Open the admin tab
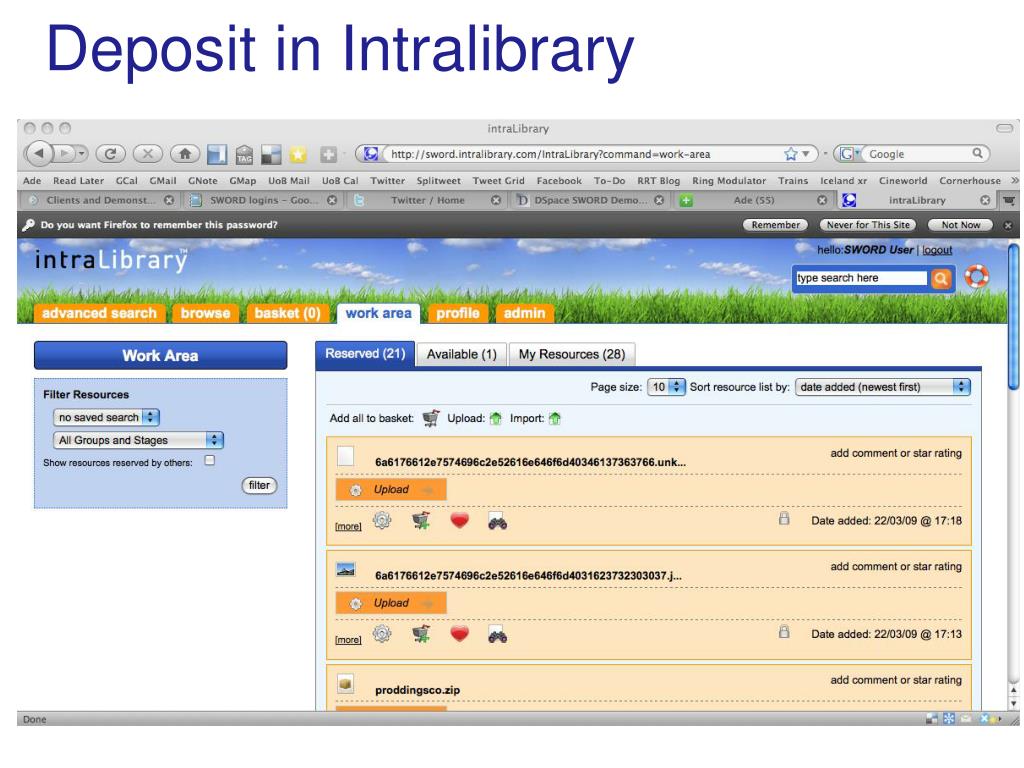The image size is (1024, 768). click(x=524, y=313)
